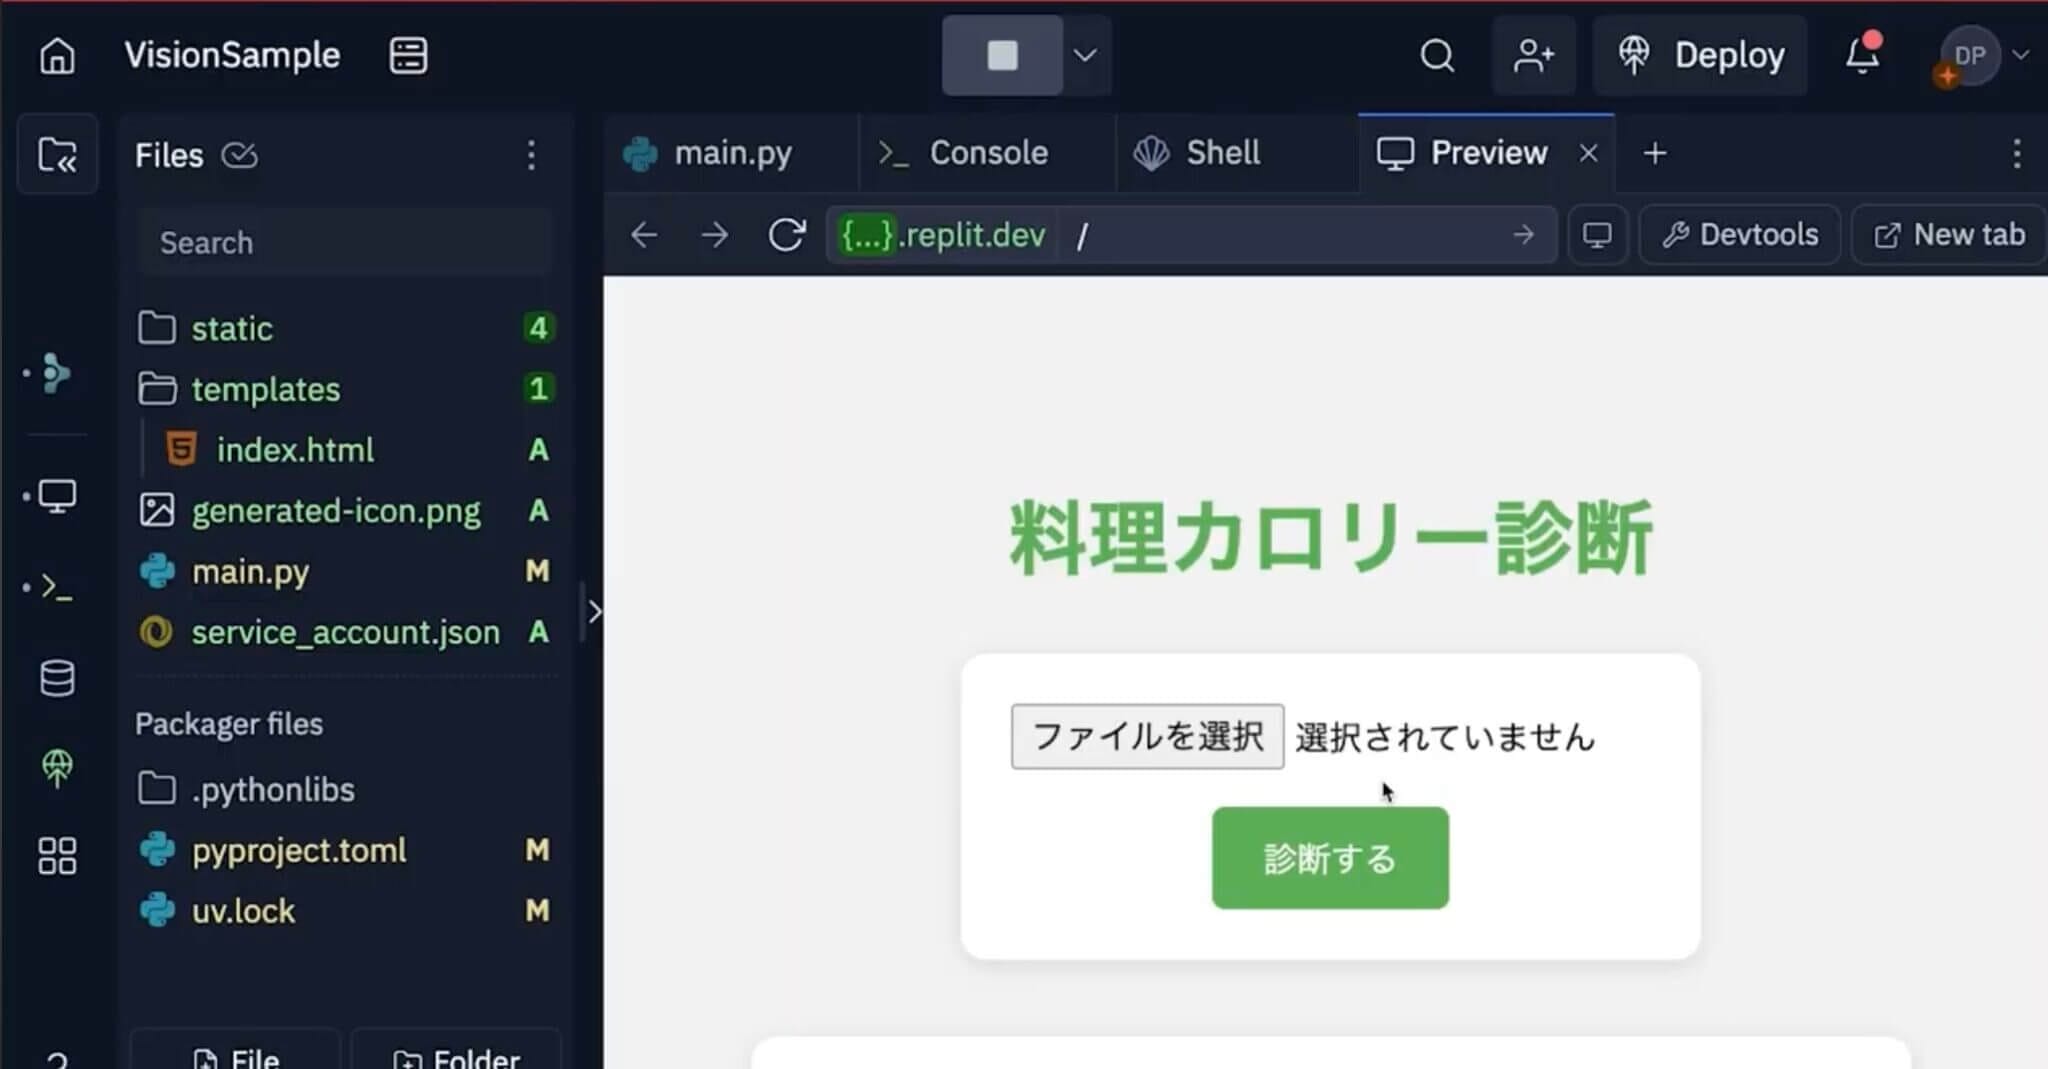Click the Files search field

pyautogui.click(x=345, y=243)
